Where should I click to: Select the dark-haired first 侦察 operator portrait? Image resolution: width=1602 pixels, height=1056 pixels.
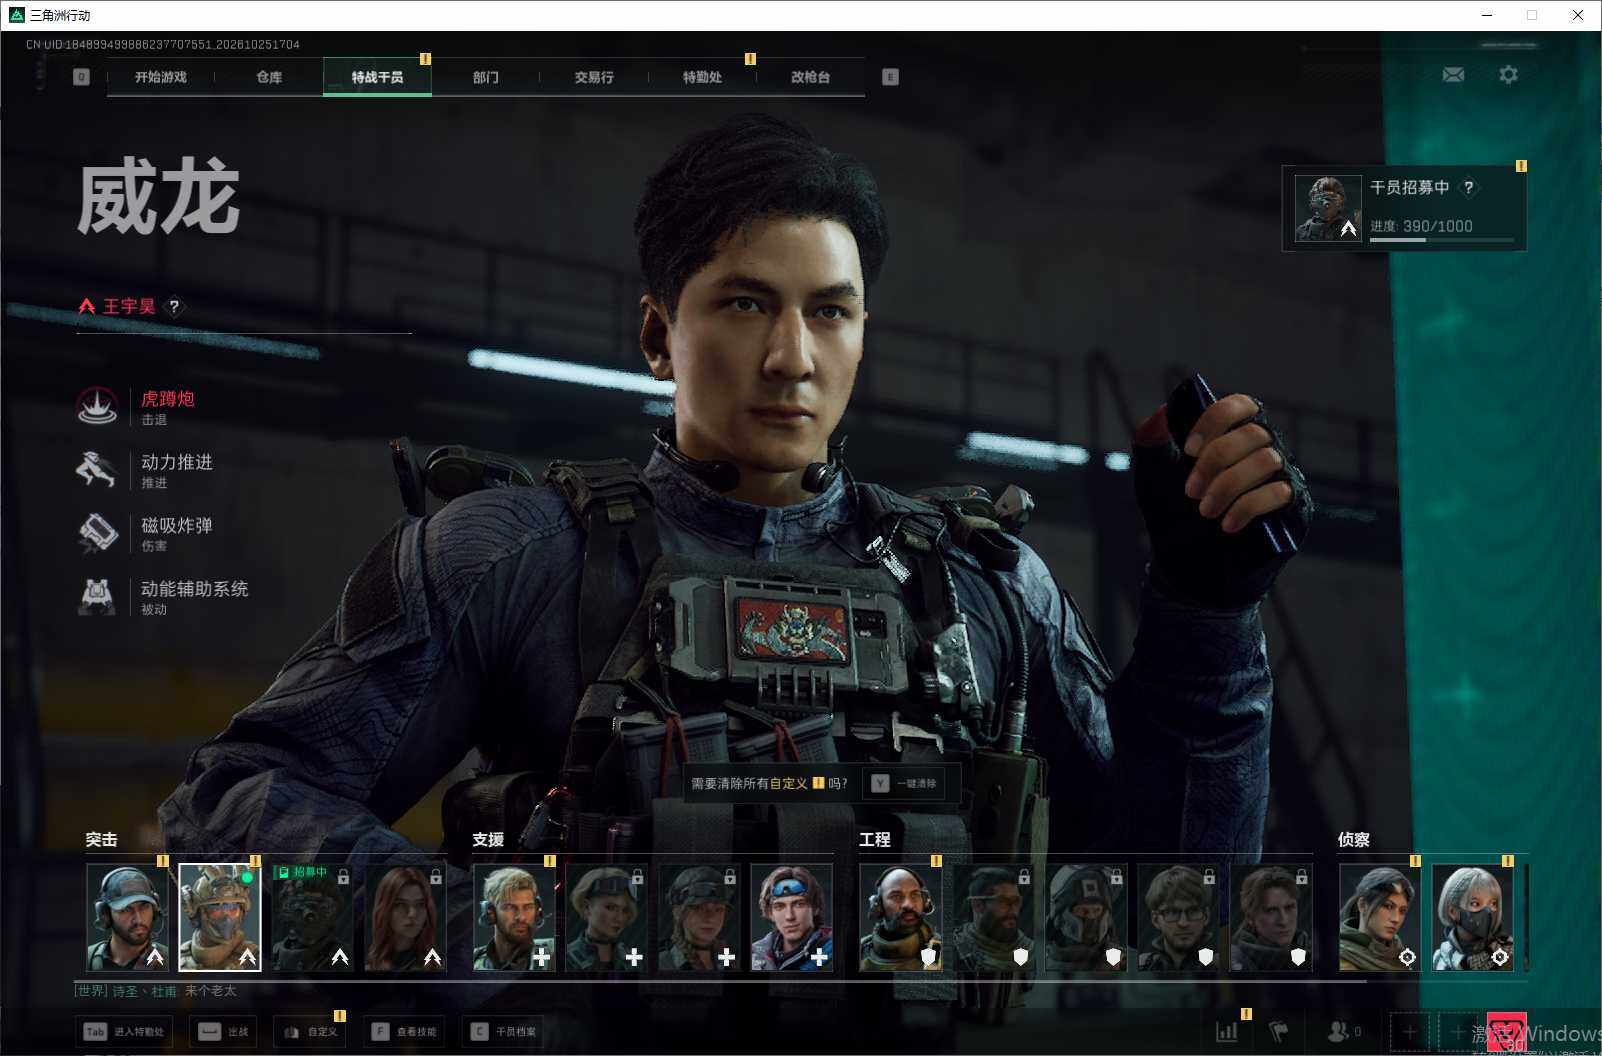click(x=1380, y=917)
